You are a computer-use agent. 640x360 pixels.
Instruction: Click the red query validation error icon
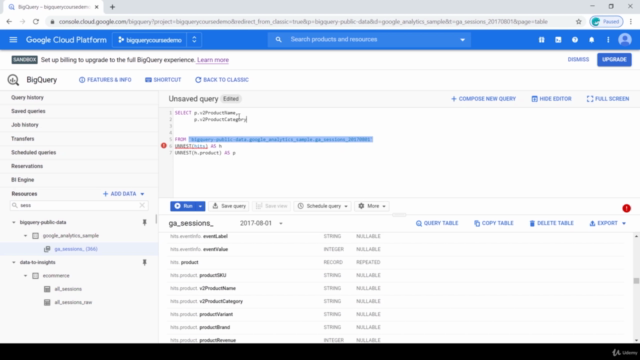(626, 208)
